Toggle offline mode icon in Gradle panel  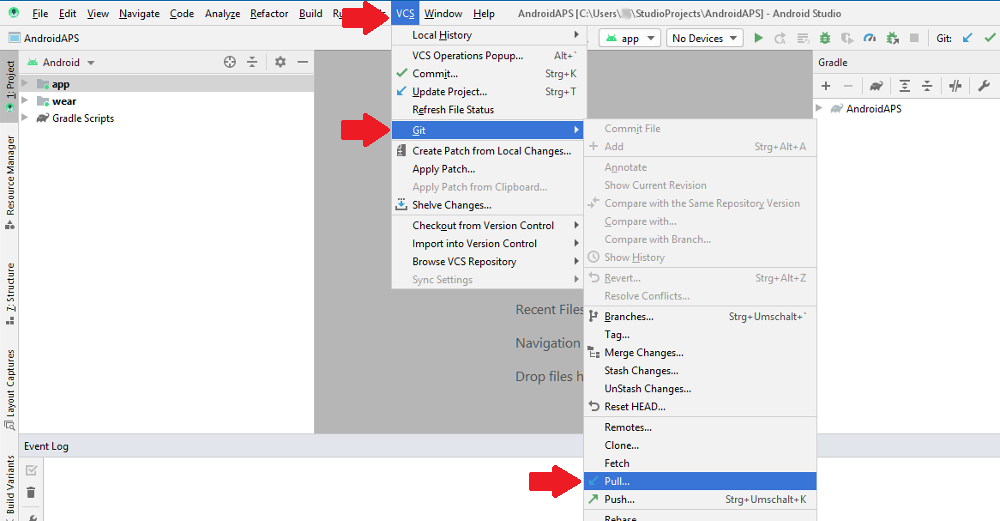[955, 86]
